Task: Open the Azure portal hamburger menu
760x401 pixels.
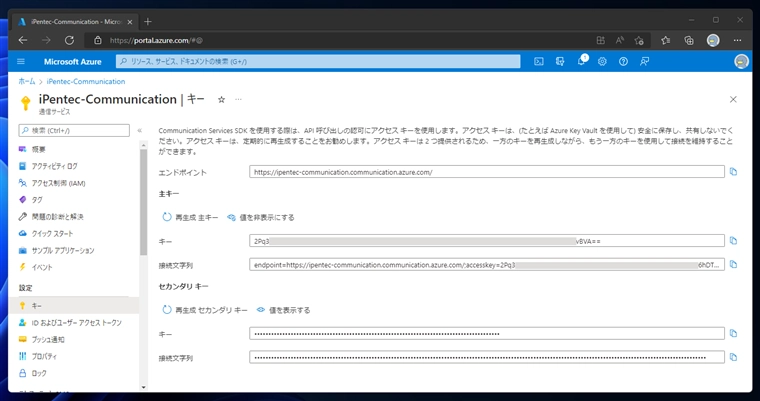Action: (x=21, y=62)
